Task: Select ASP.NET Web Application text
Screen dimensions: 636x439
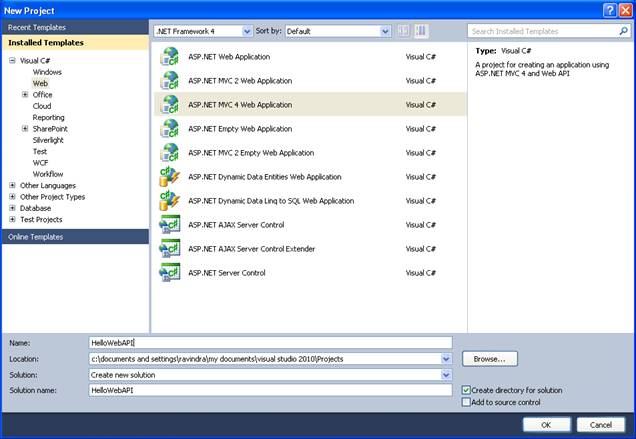Action: tap(229, 57)
